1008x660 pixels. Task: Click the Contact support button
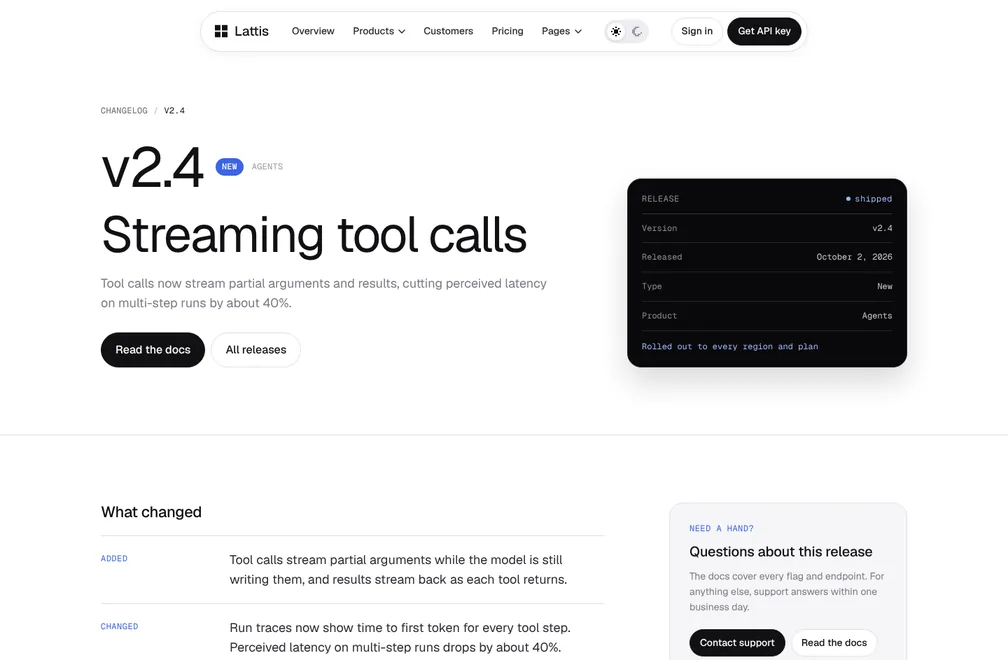tap(737, 643)
